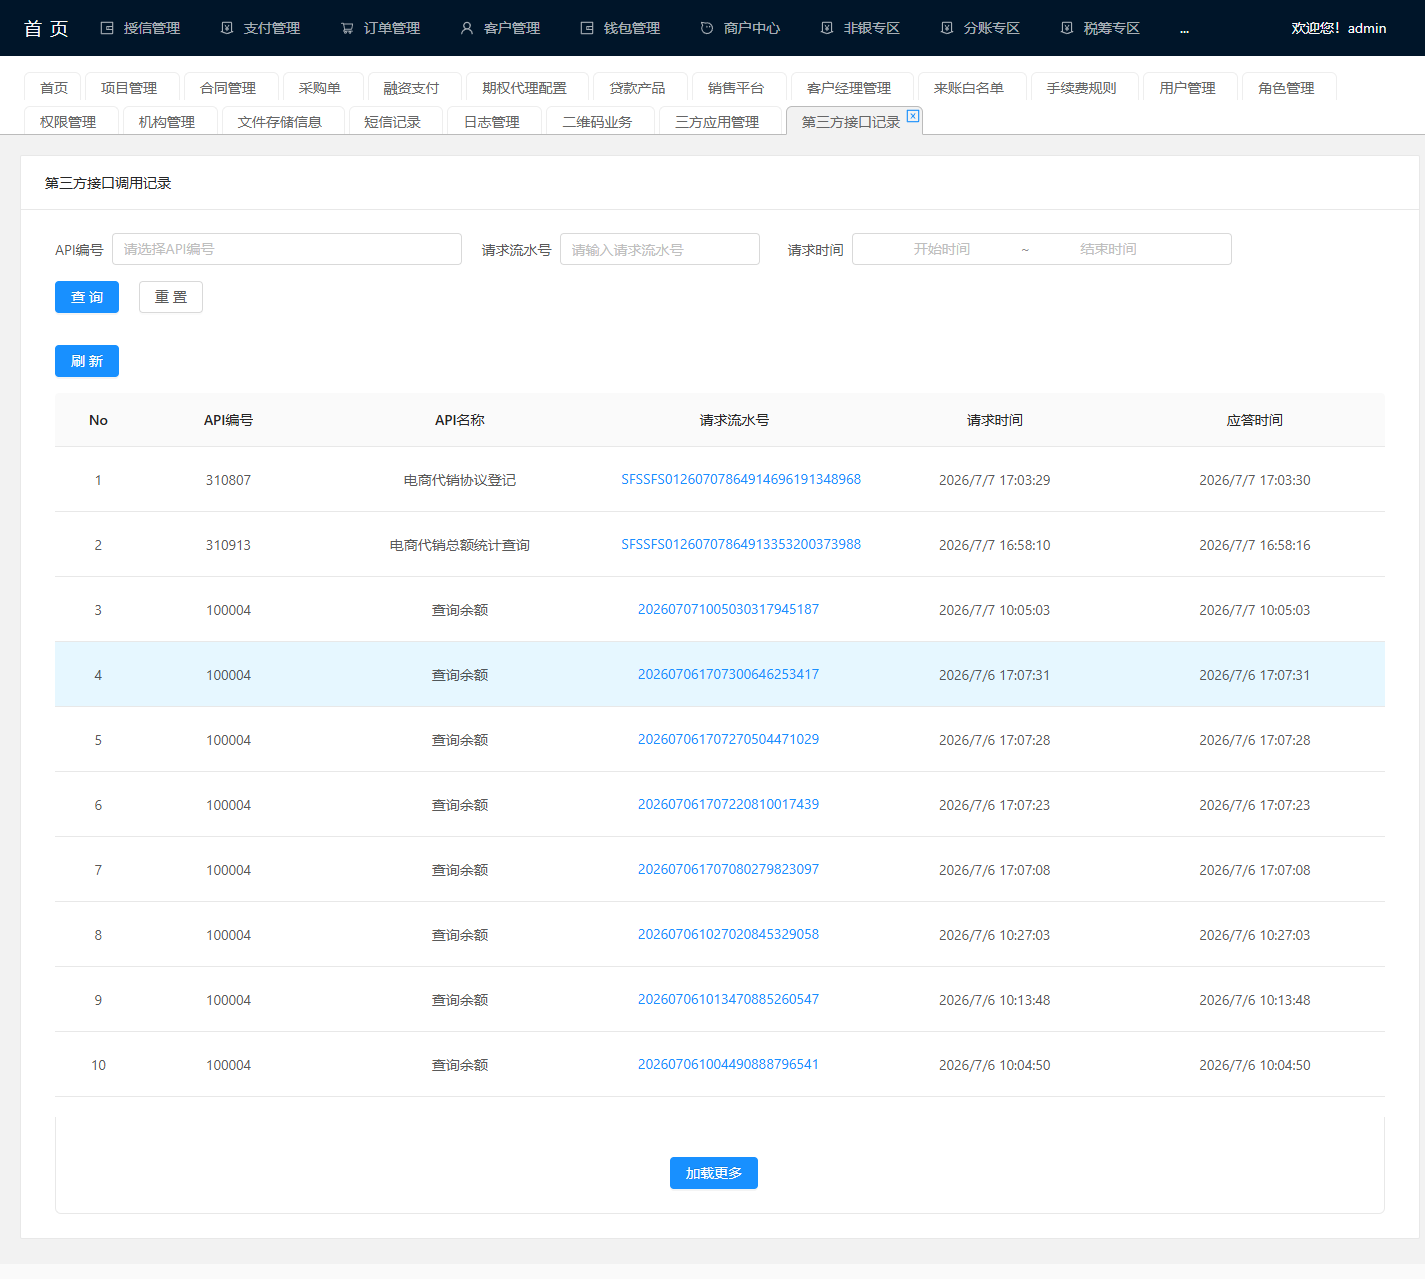Viewport: 1425px width, 1279px height.
Task: Switch to 二维码业务 tab
Action: point(598,122)
